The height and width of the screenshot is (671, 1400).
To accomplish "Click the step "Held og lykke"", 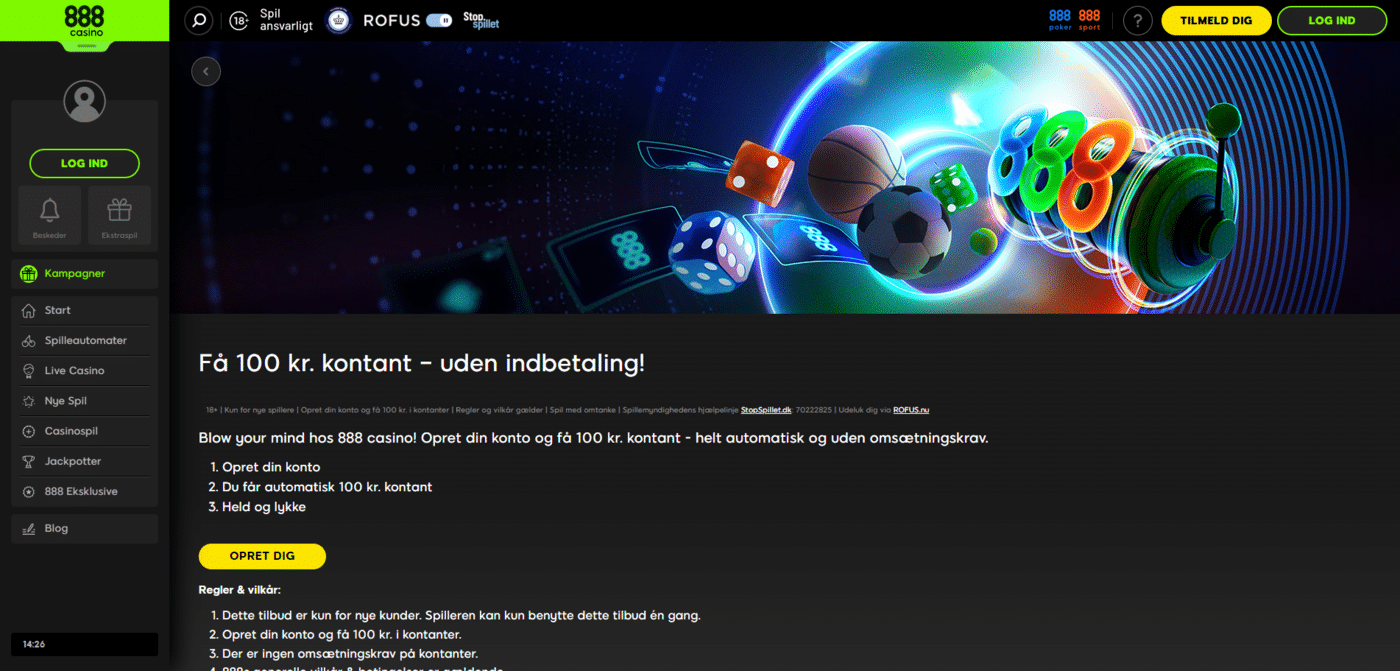I will pyautogui.click(x=264, y=507).
